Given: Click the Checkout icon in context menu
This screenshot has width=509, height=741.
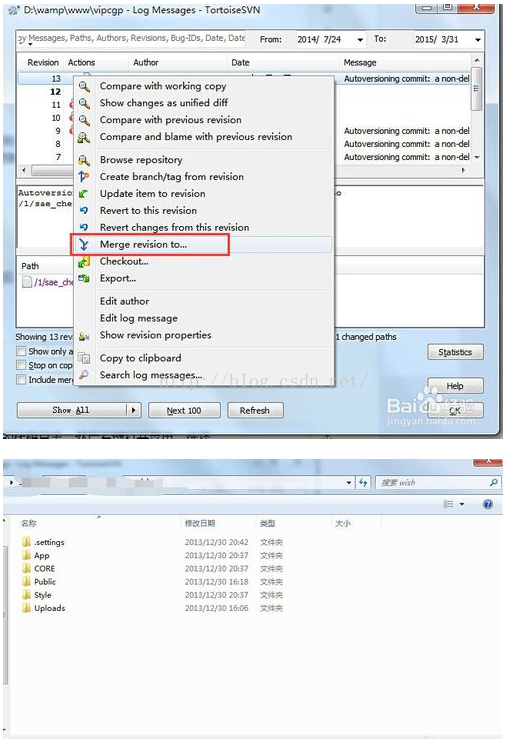Looking at the screenshot, I should point(84,262).
